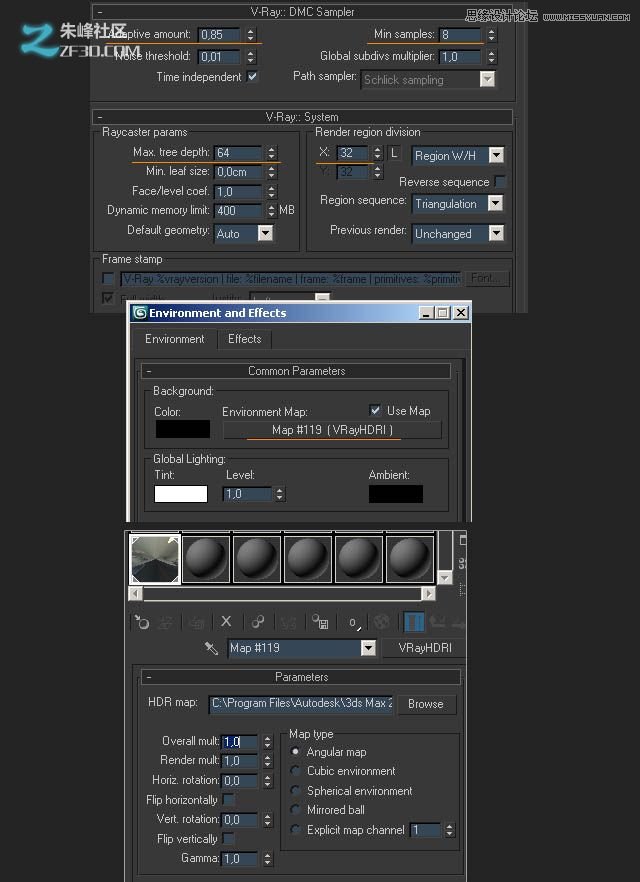Toggle the Time independent checkbox

click(x=253, y=76)
